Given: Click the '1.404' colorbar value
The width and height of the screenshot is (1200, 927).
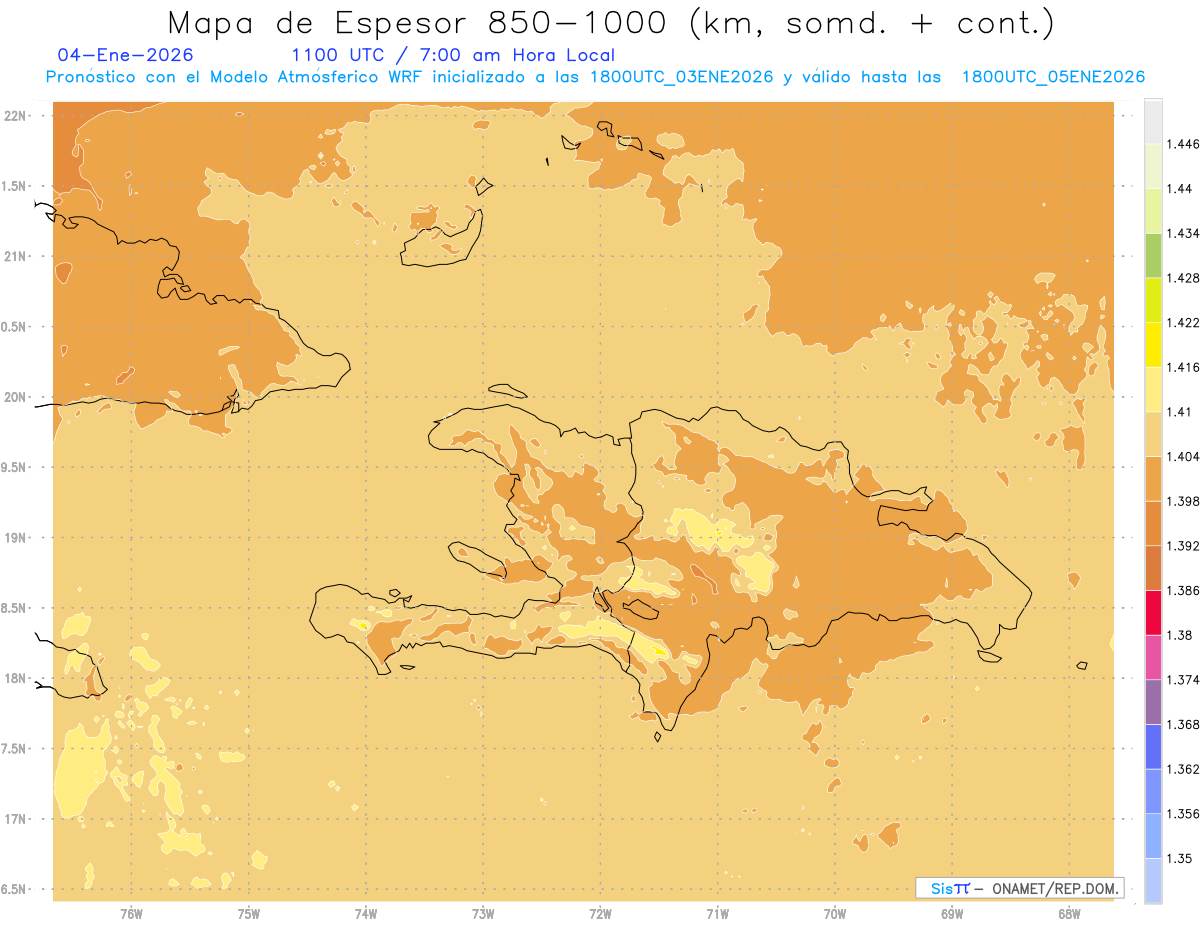Looking at the screenshot, I should click(x=1184, y=456).
